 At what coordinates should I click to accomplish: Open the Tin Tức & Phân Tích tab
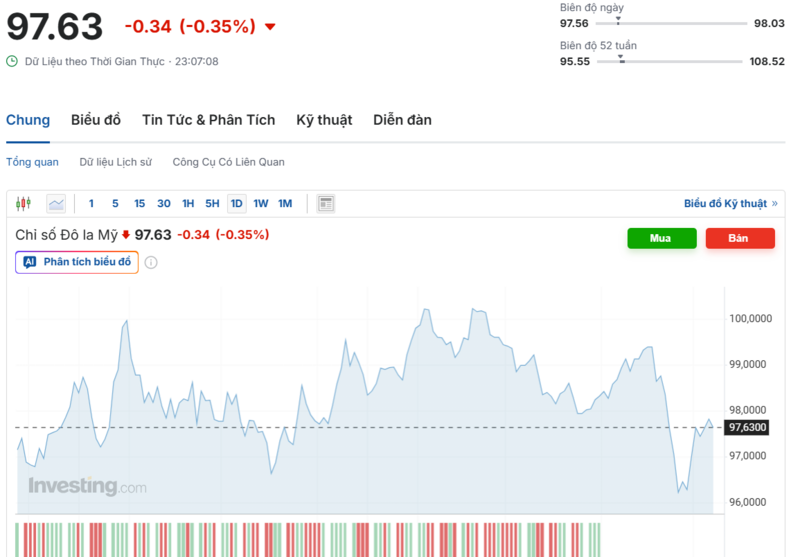(x=208, y=120)
